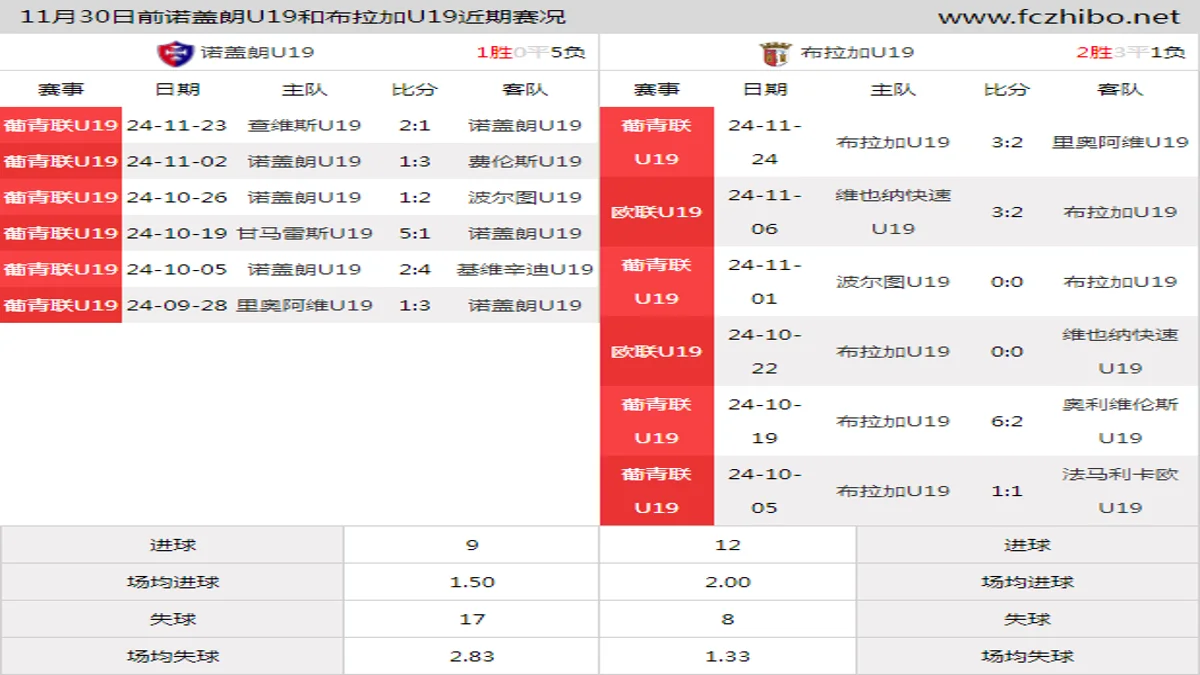Click the 欧联U19 badge on the 24-11-06 row
This screenshot has height=675, width=1200.
pos(657,212)
